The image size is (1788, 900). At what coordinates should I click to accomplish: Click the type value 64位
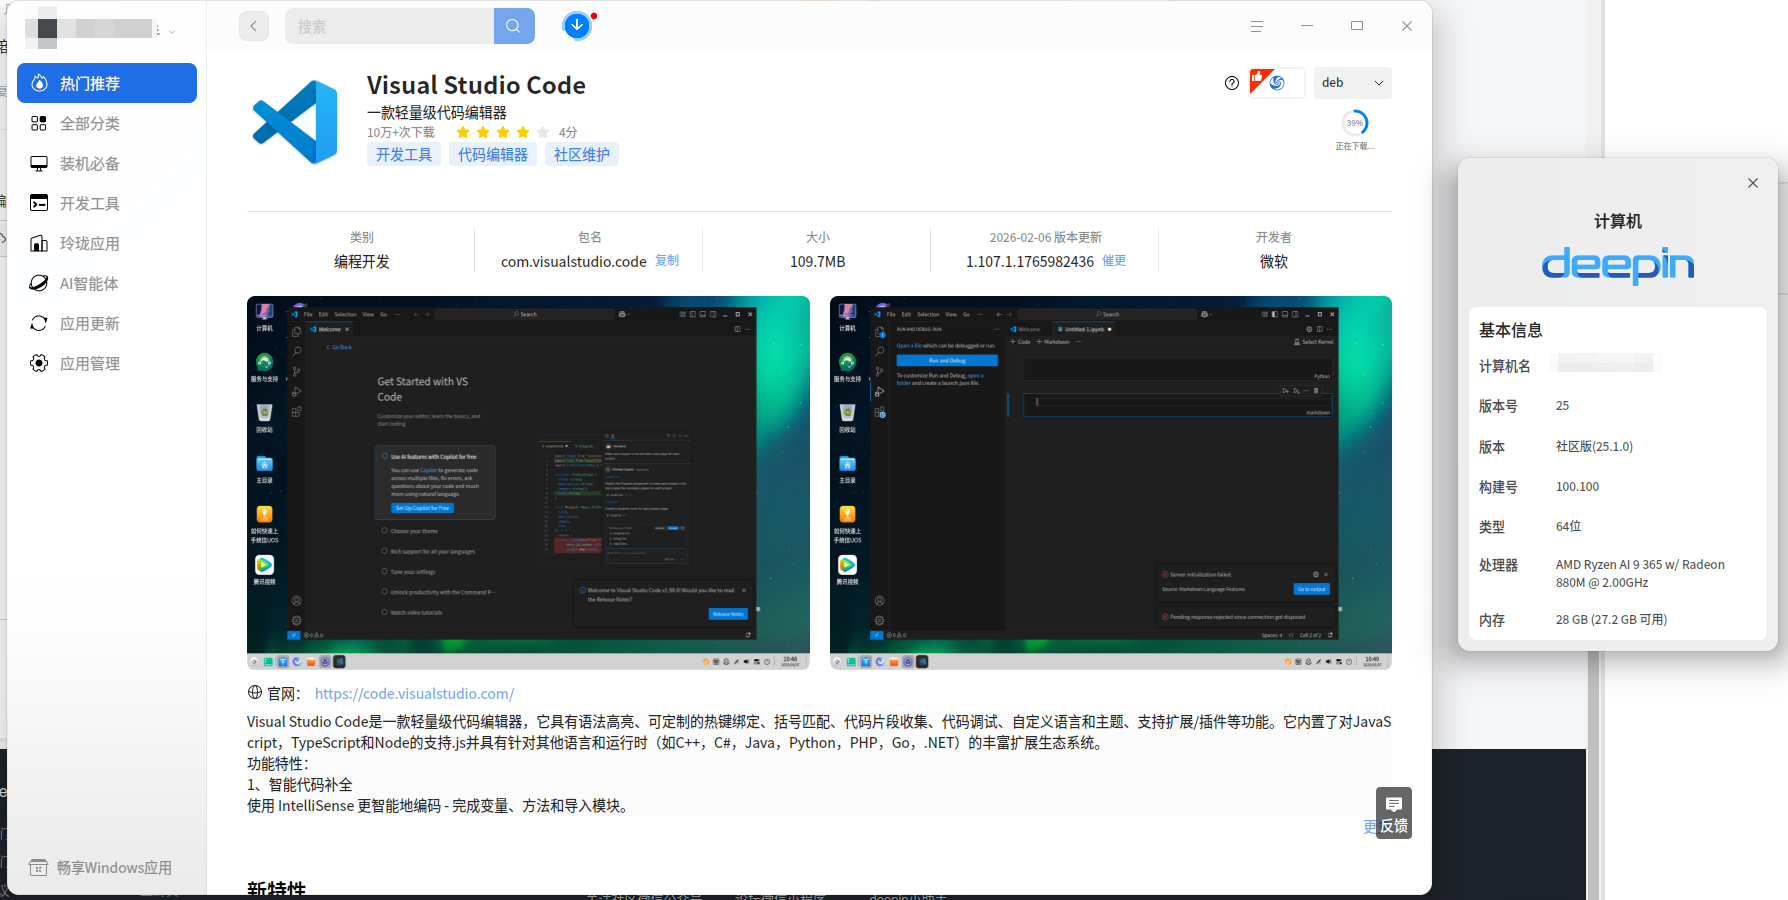pyautogui.click(x=1569, y=526)
